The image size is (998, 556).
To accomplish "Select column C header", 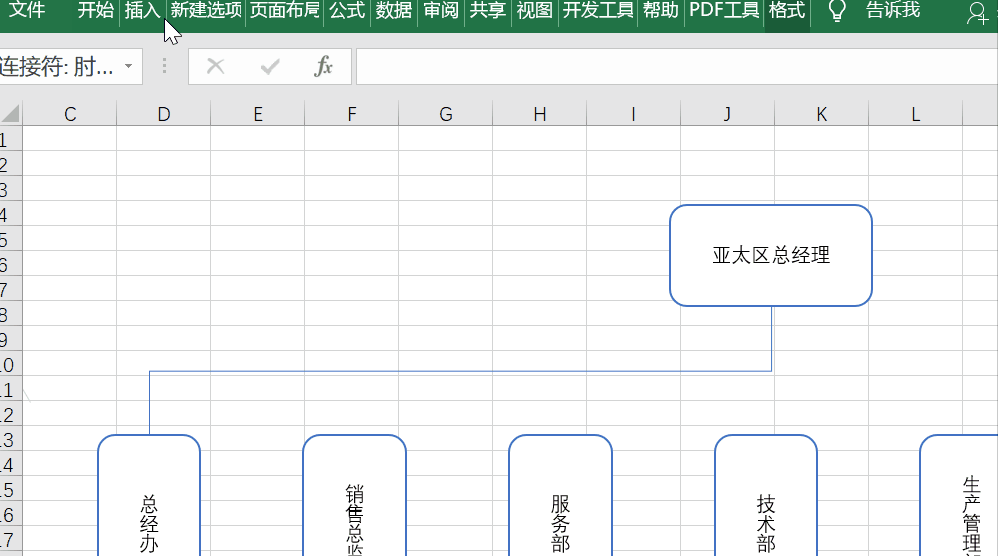I will click(x=70, y=115).
